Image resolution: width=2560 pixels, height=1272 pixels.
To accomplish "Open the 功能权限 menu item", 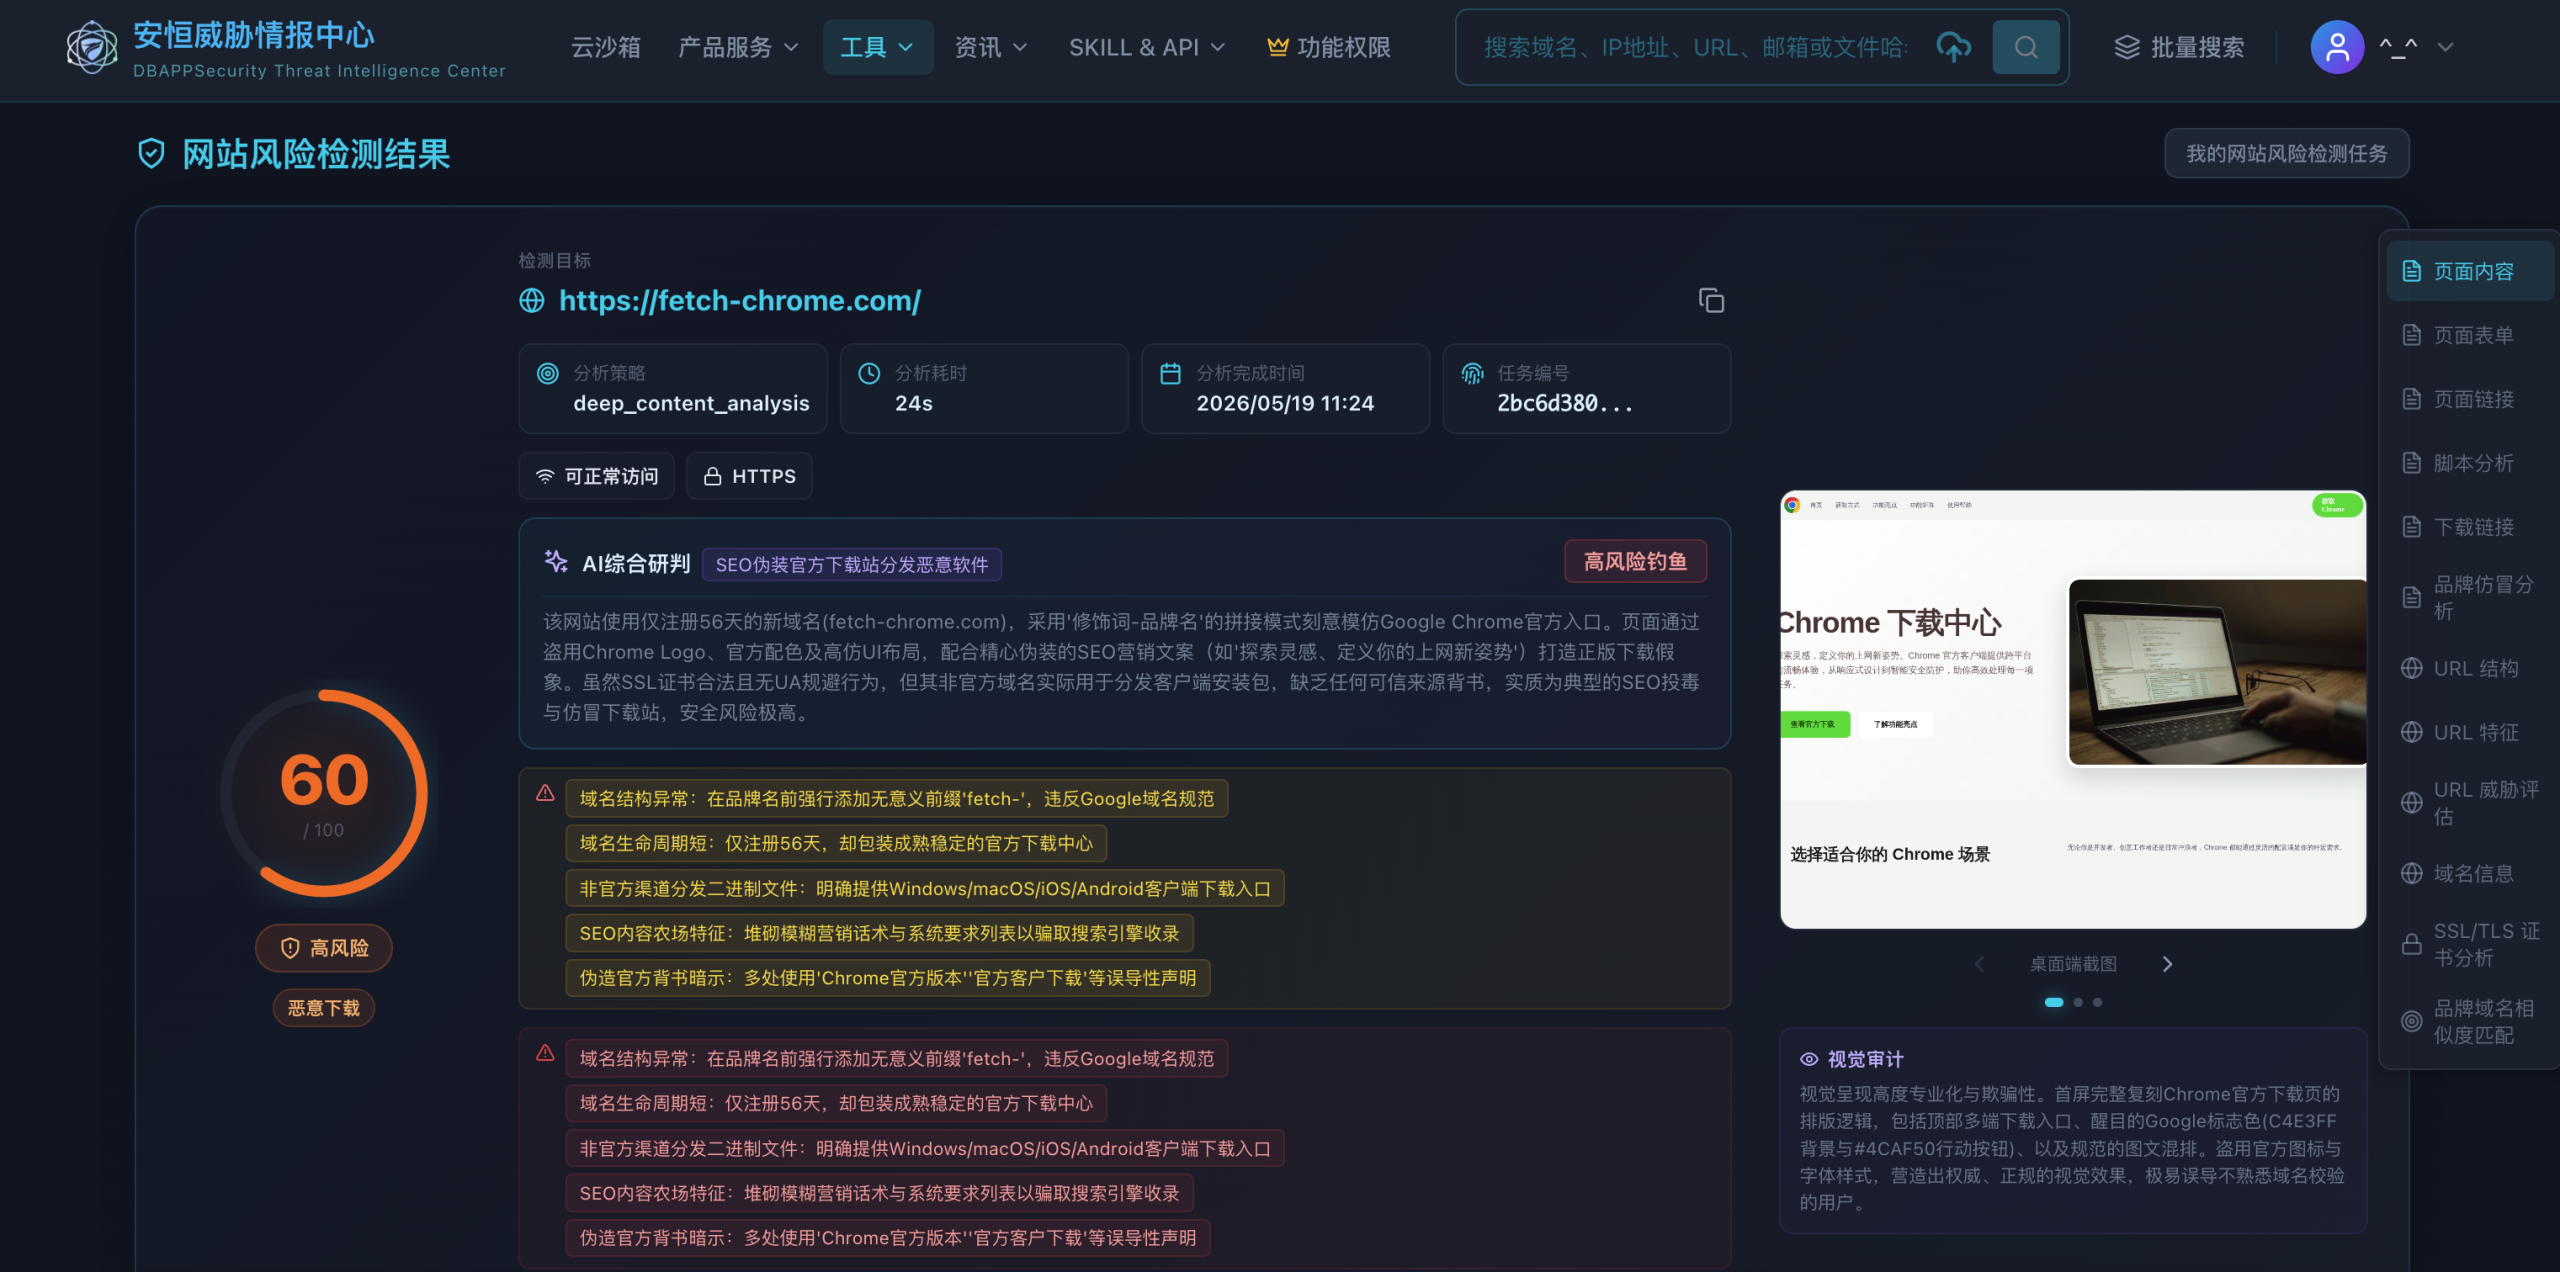I will tap(1329, 47).
